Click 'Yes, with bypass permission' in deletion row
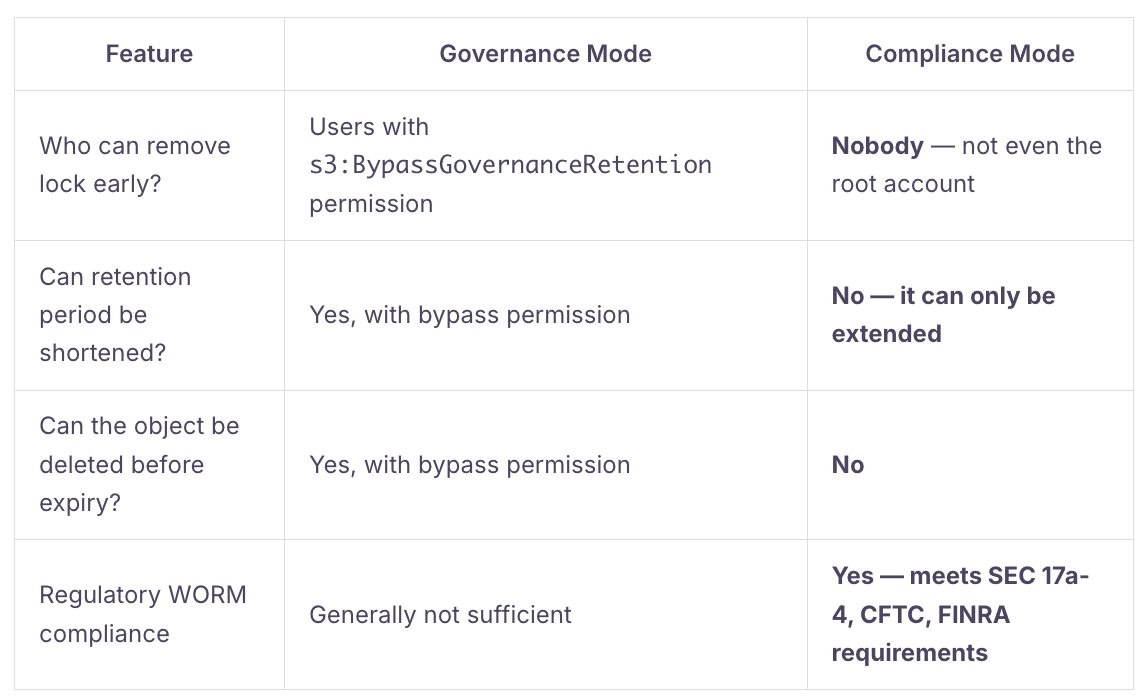1148x700 pixels. coord(469,465)
